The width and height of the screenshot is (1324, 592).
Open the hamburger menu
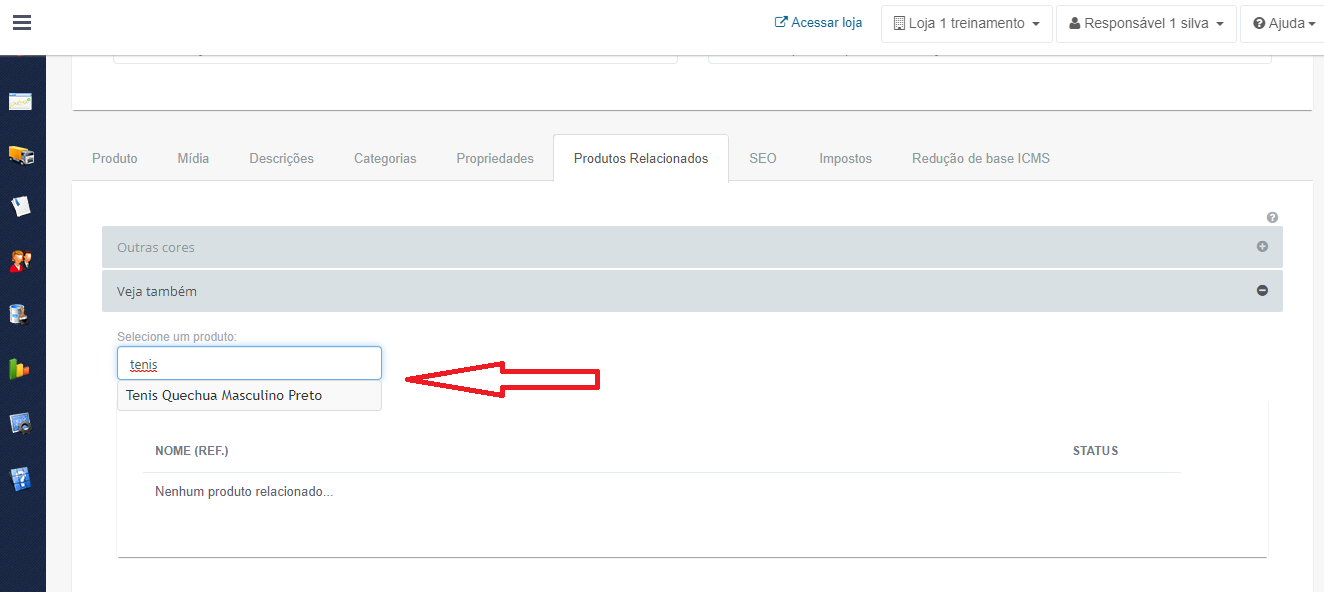tap(22, 23)
